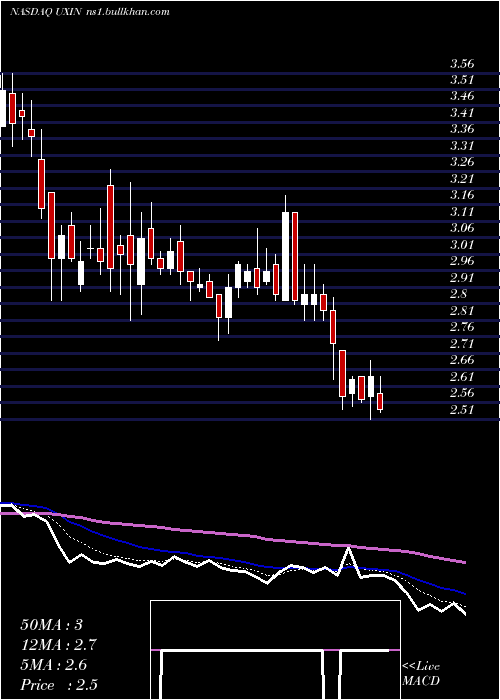Select the 2.91 price axis label
The image size is (500, 700).
tap(462, 278)
